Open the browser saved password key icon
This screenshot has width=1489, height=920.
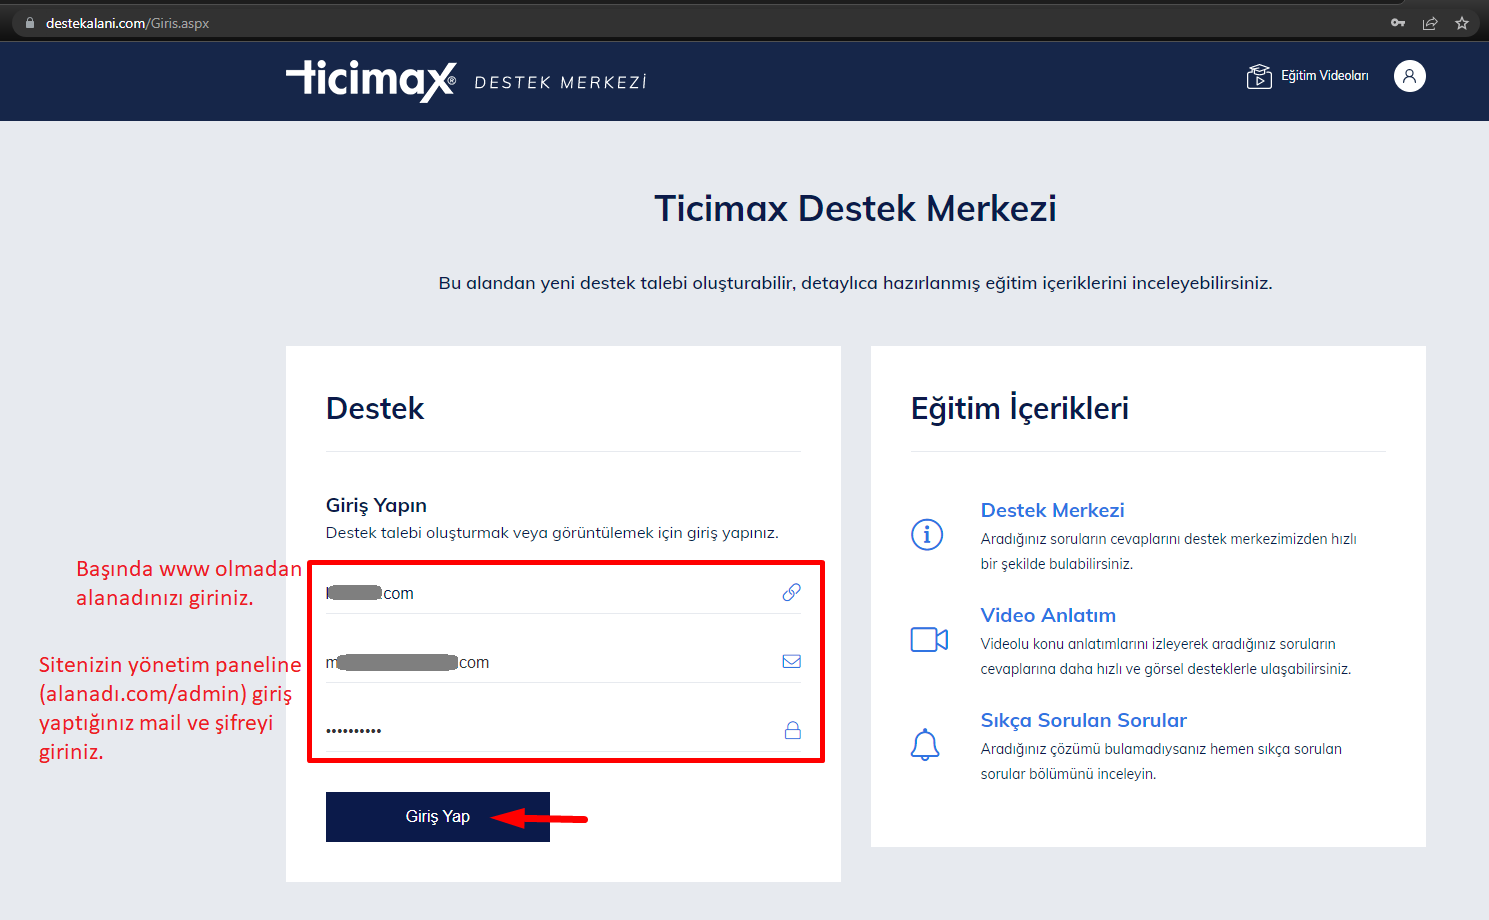click(x=1398, y=23)
